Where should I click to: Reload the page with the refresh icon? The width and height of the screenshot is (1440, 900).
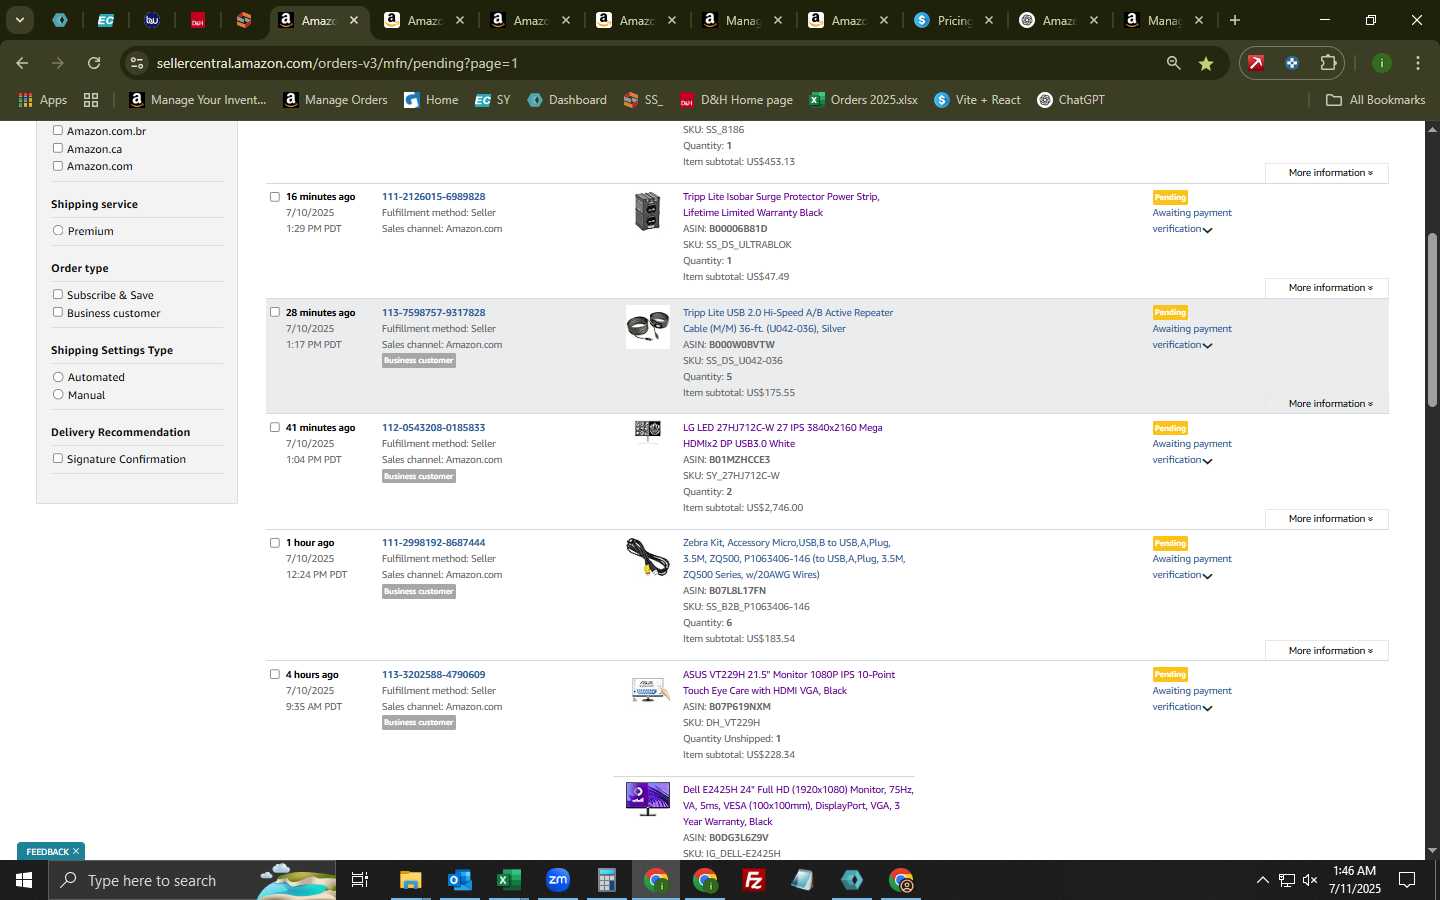[x=94, y=63]
